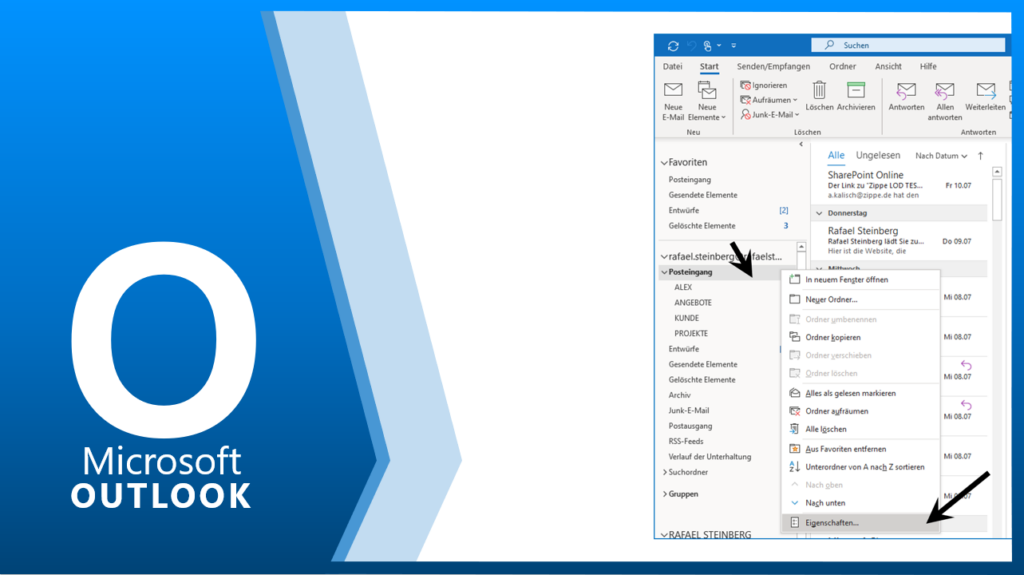The height and width of the screenshot is (575, 1024).
Task: Collapse the Donnerstag date group
Action: point(819,213)
